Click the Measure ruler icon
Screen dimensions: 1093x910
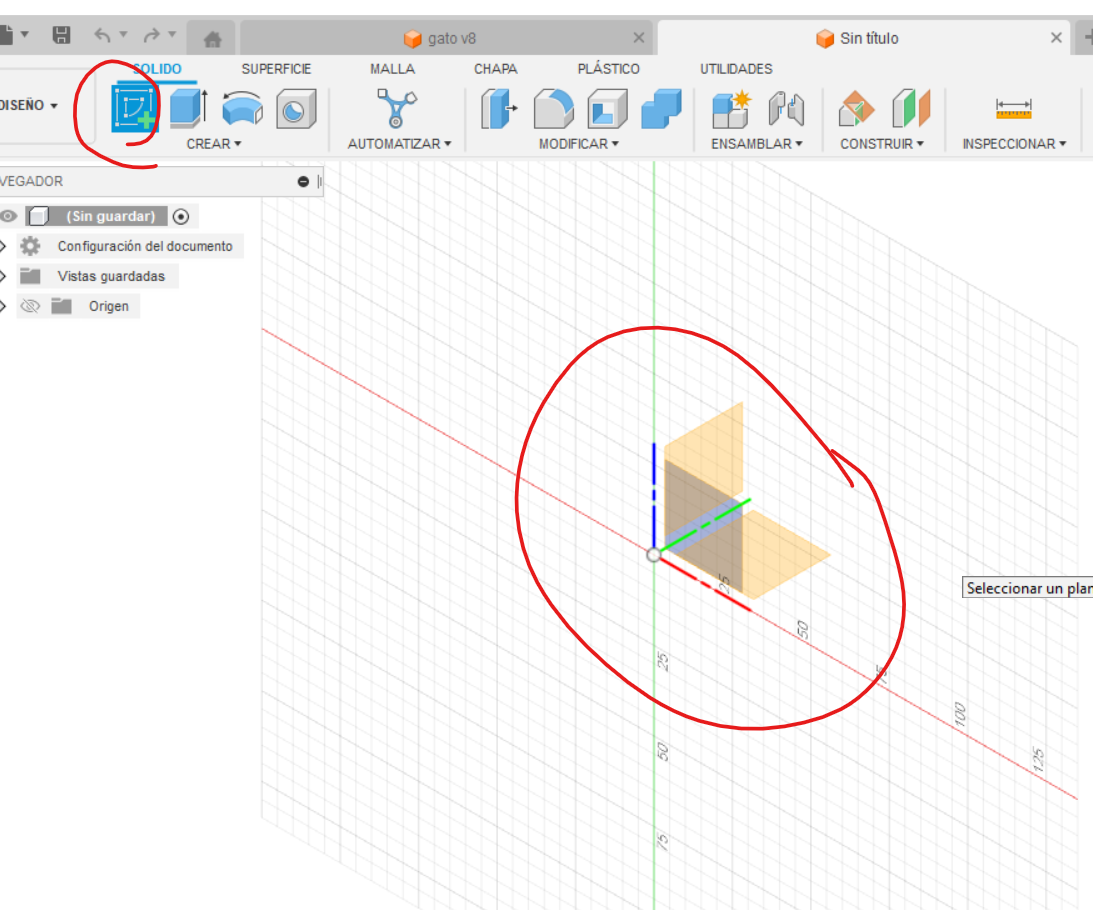(1014, 109)
